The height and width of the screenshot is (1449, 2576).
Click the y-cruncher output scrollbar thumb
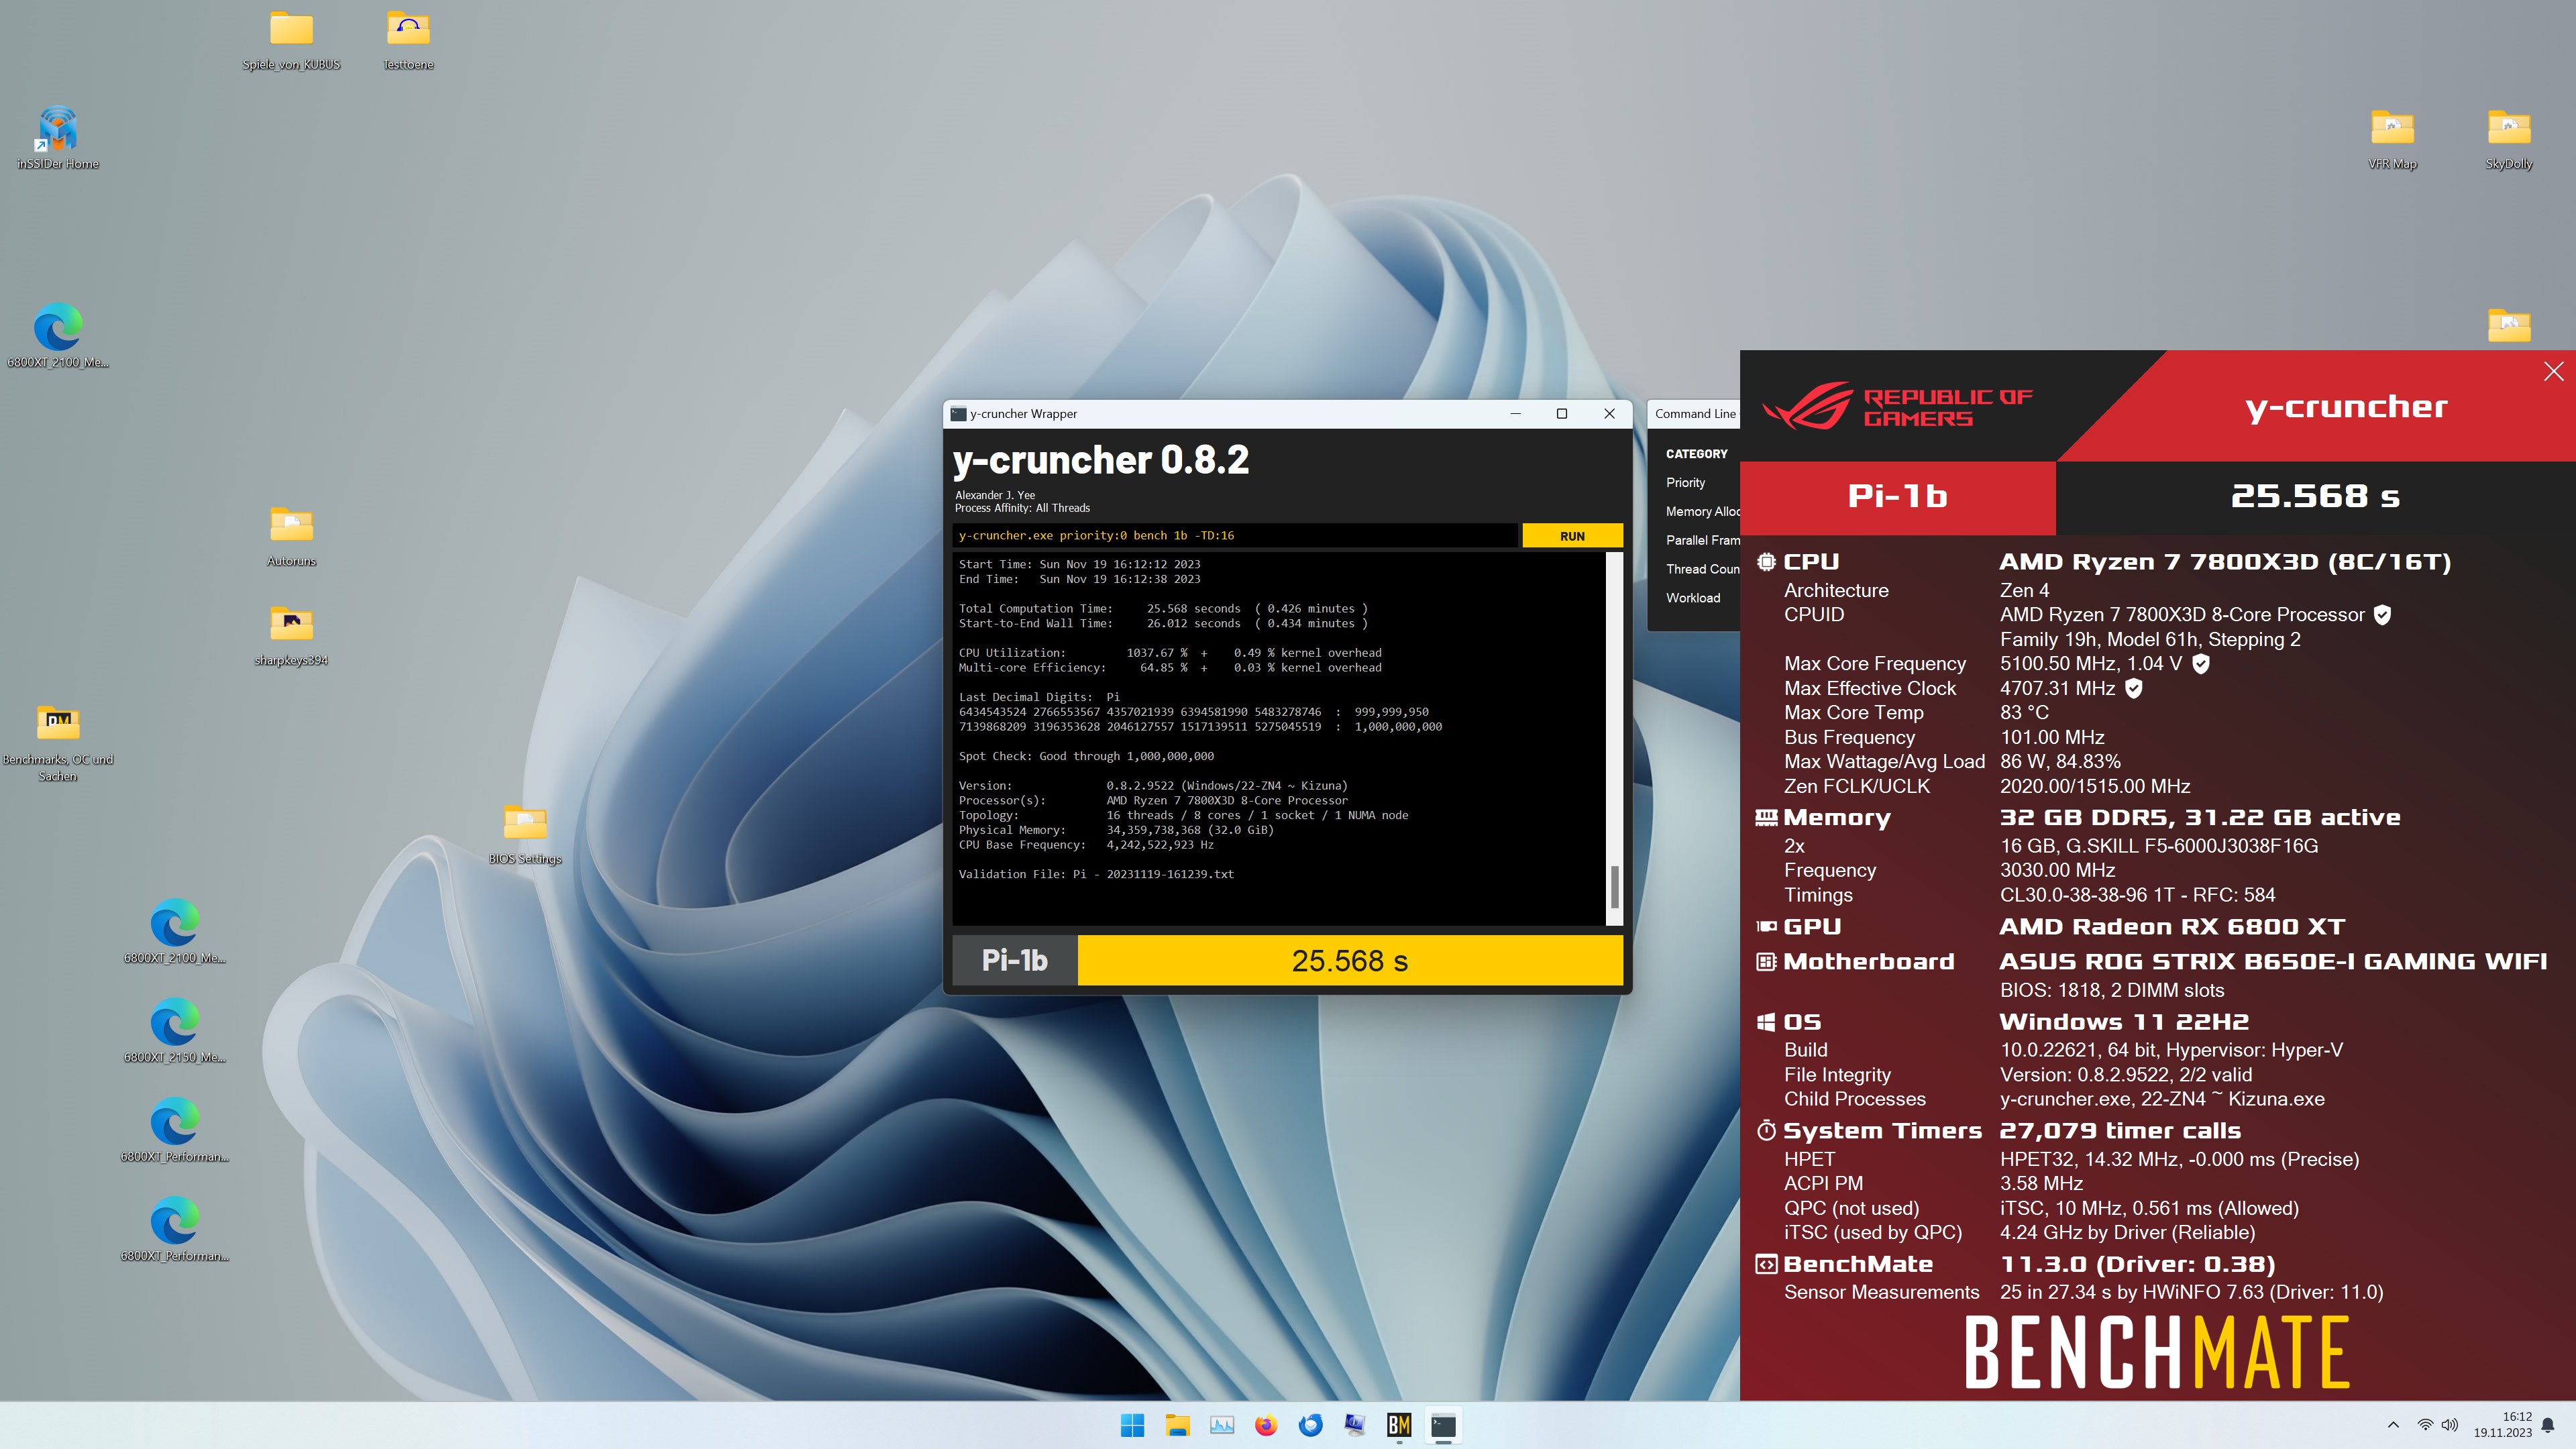click(1614, 886)
